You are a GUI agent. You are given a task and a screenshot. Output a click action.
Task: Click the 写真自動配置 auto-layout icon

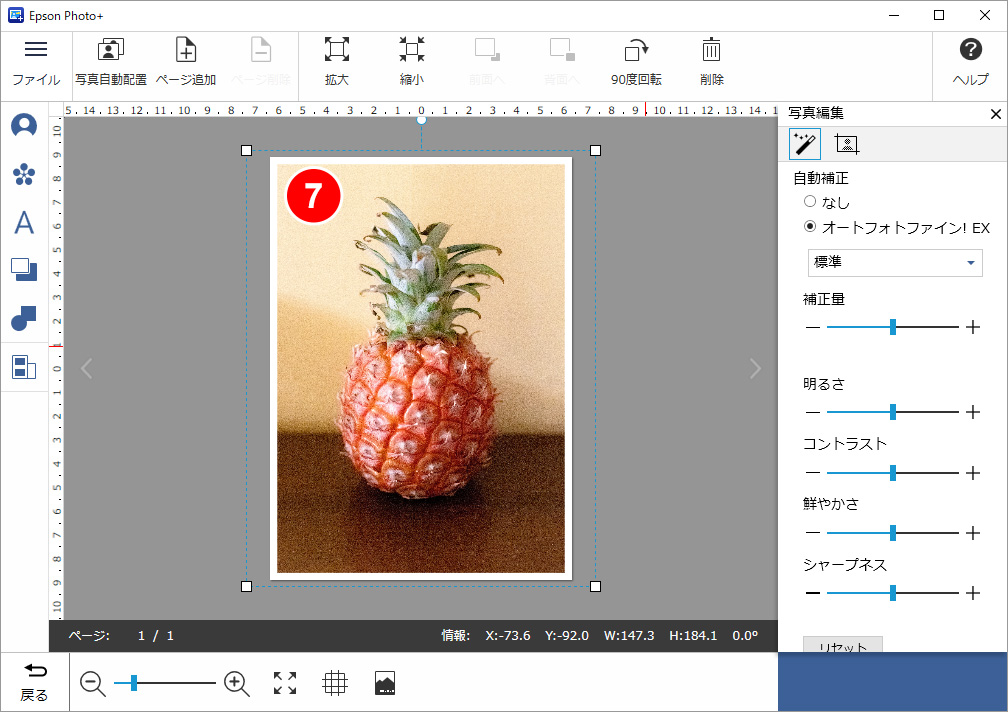tap(110, 51)
